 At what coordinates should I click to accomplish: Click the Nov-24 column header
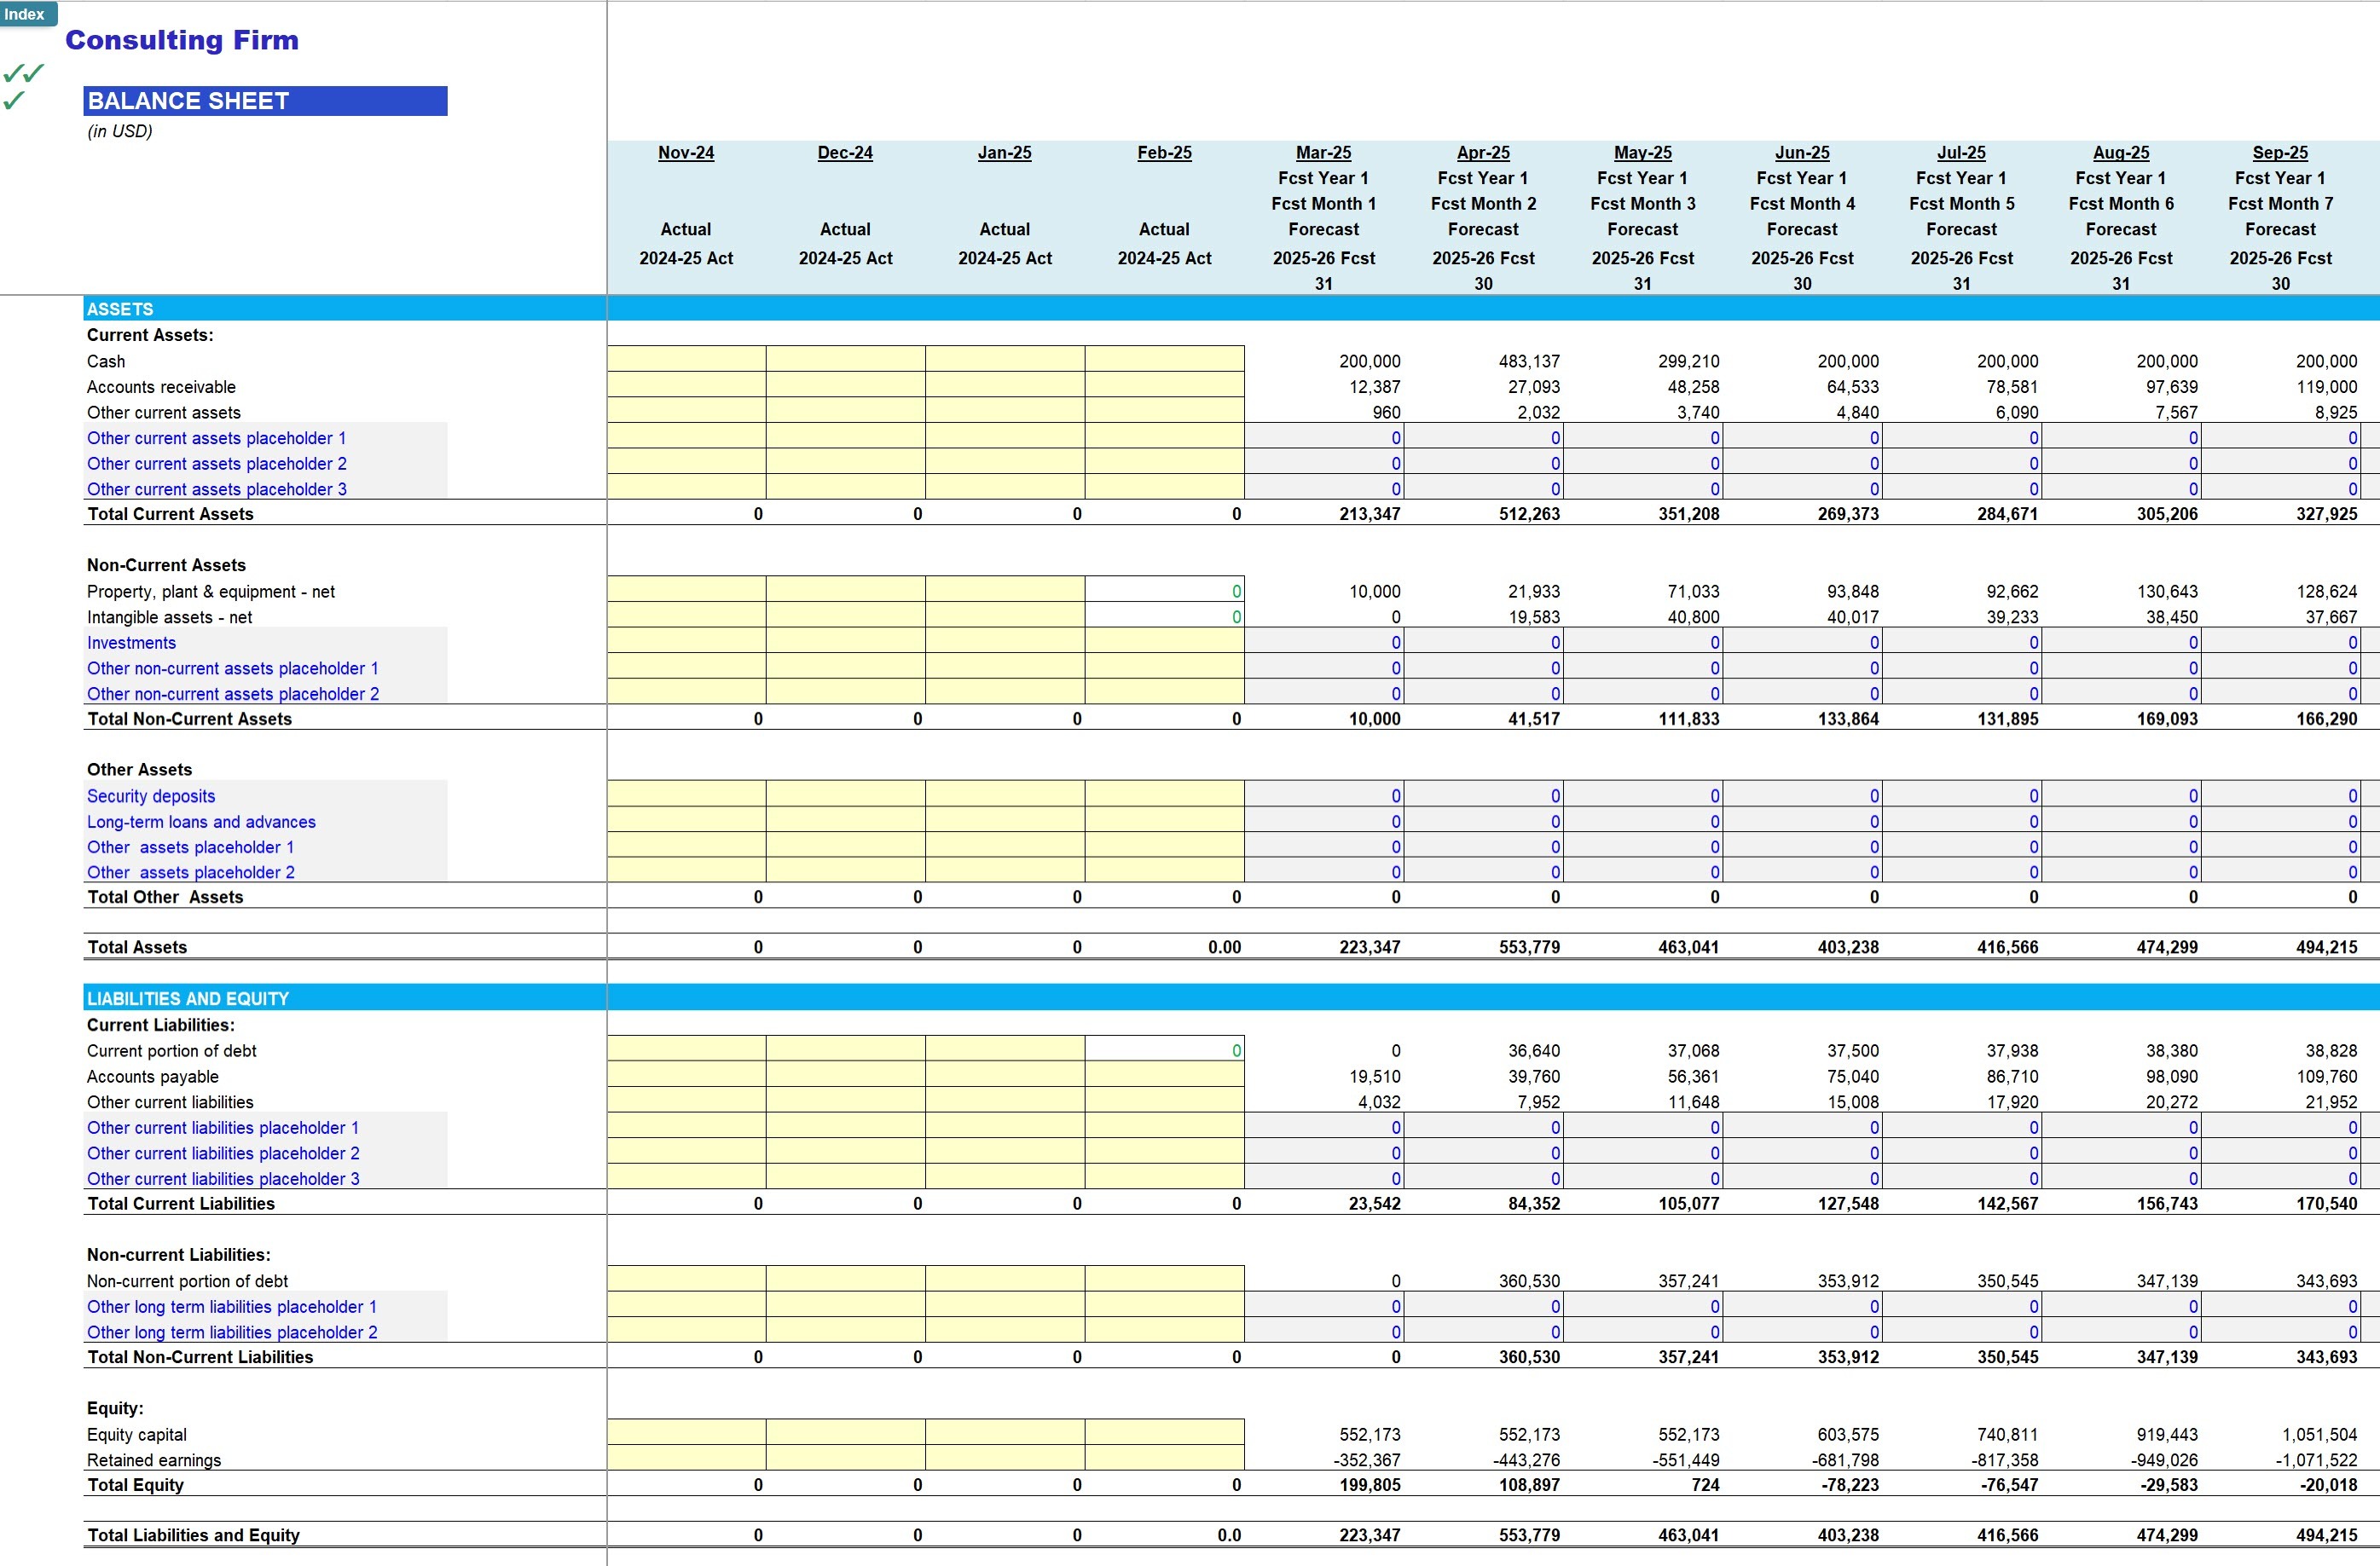click(x=686, y=153)
